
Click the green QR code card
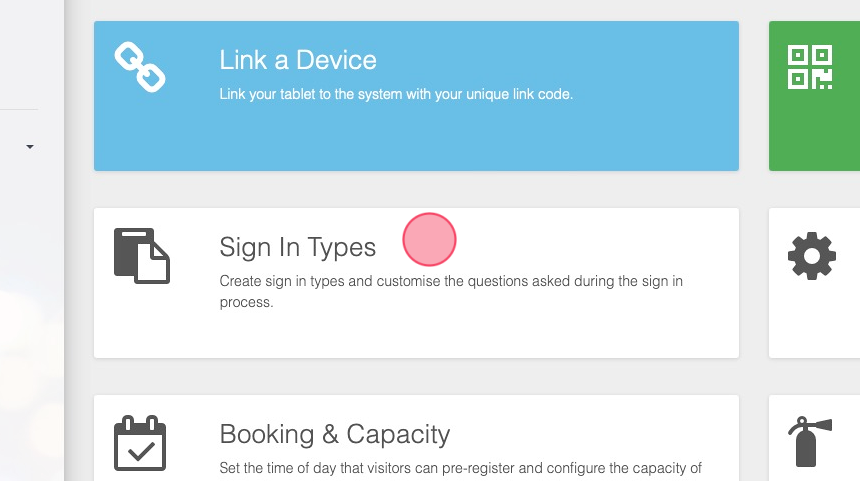pyautogui.click(x=814, y=96)
